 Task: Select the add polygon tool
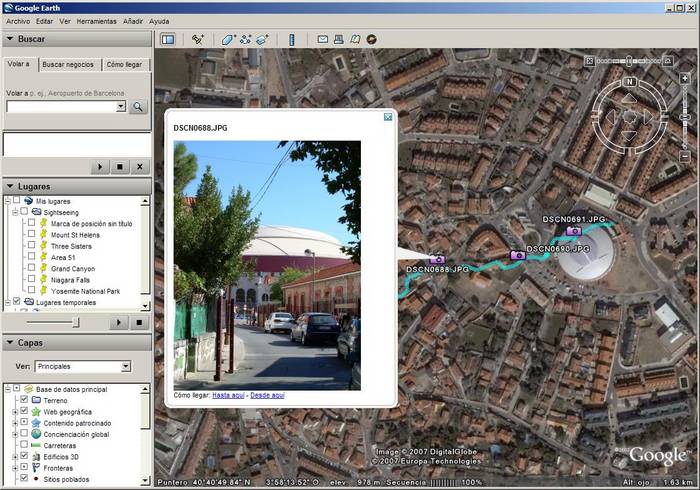pos(228,39)
